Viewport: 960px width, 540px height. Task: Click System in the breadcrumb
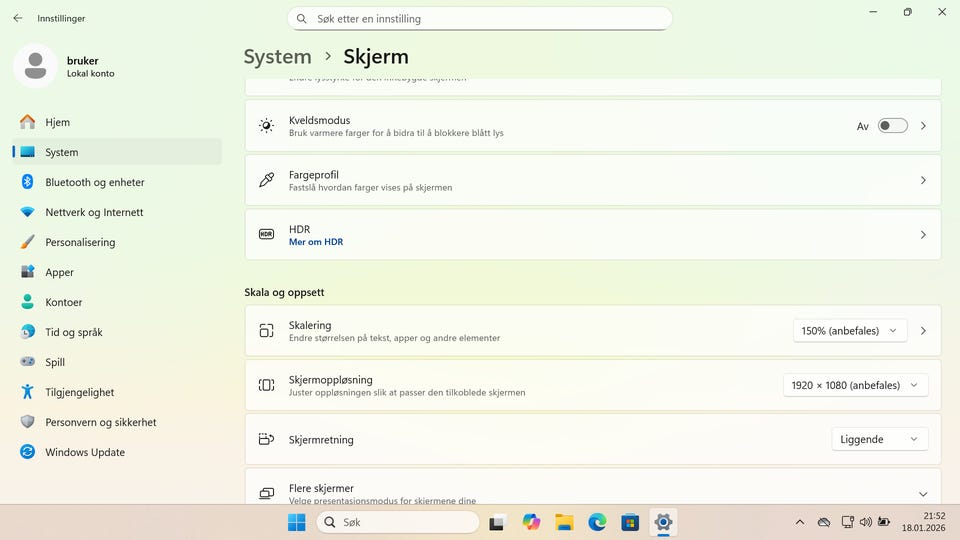(x=277, y=56)
